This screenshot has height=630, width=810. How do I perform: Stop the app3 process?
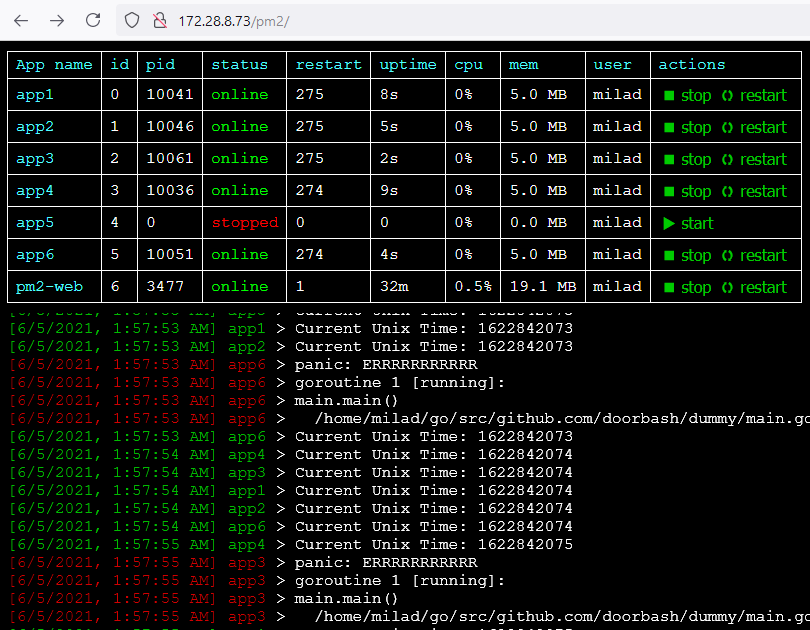[687, 160]
